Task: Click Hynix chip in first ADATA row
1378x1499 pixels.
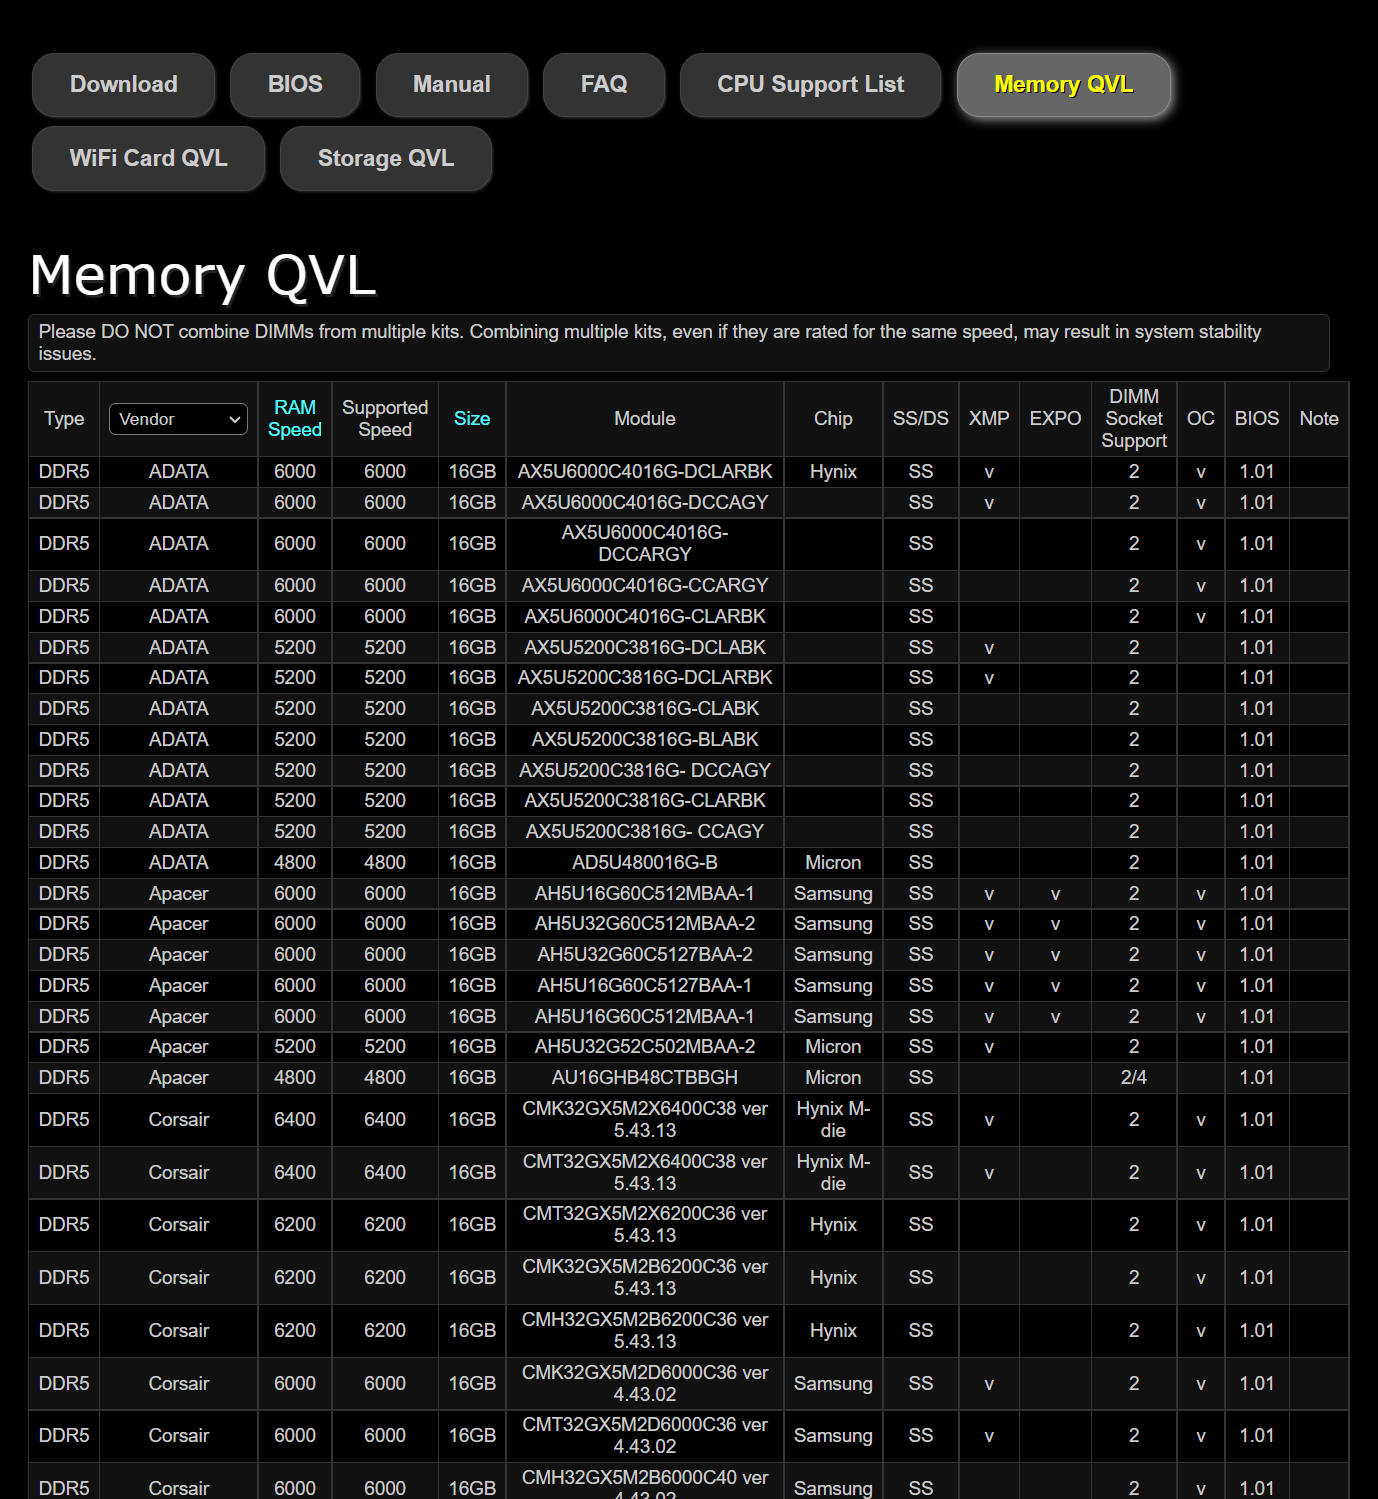Action: click(833, 472)
